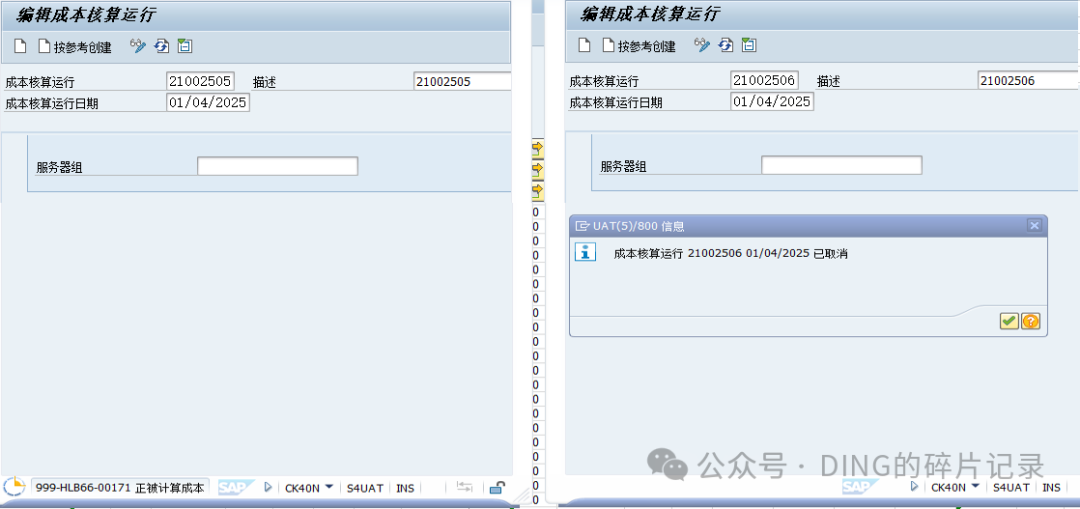Click bottom yellow arrow icon between windows
The image size is (1080, 509).
coord(537,189)
